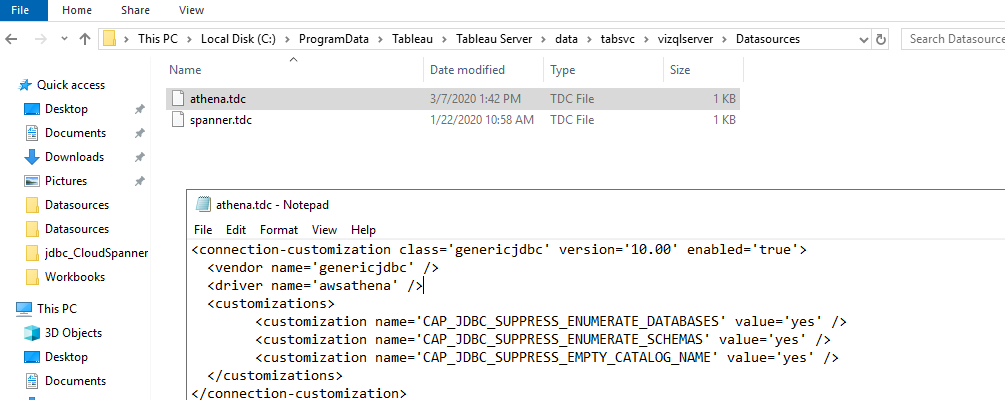Image resolution: width=1005 pixels, height=400 pixels.
Task: Select the spanner.tdc file
Action: coord(453,120)
